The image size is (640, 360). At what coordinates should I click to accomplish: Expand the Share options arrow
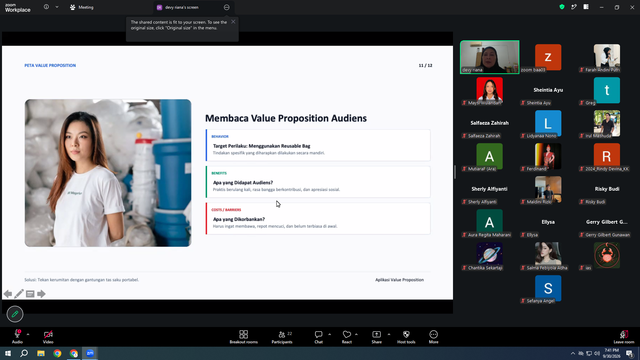389,334
